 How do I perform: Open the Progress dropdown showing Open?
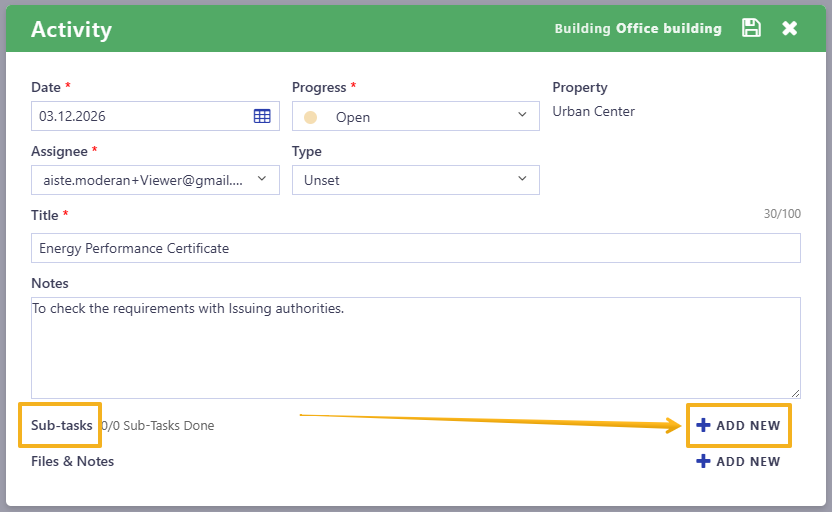pos(415,116)
